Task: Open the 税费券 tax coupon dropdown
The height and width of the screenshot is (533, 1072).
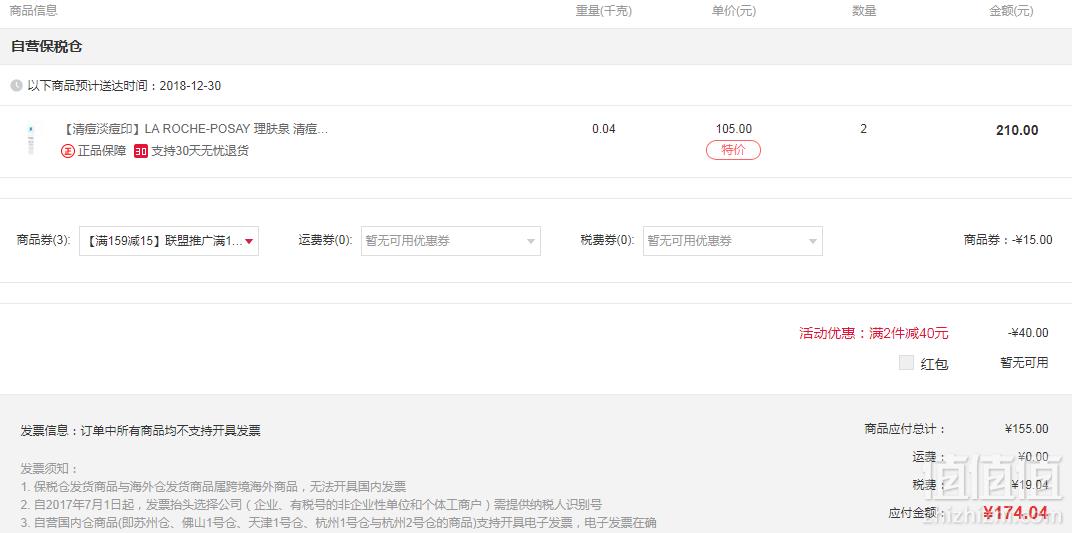Action: tap(732, 241)
